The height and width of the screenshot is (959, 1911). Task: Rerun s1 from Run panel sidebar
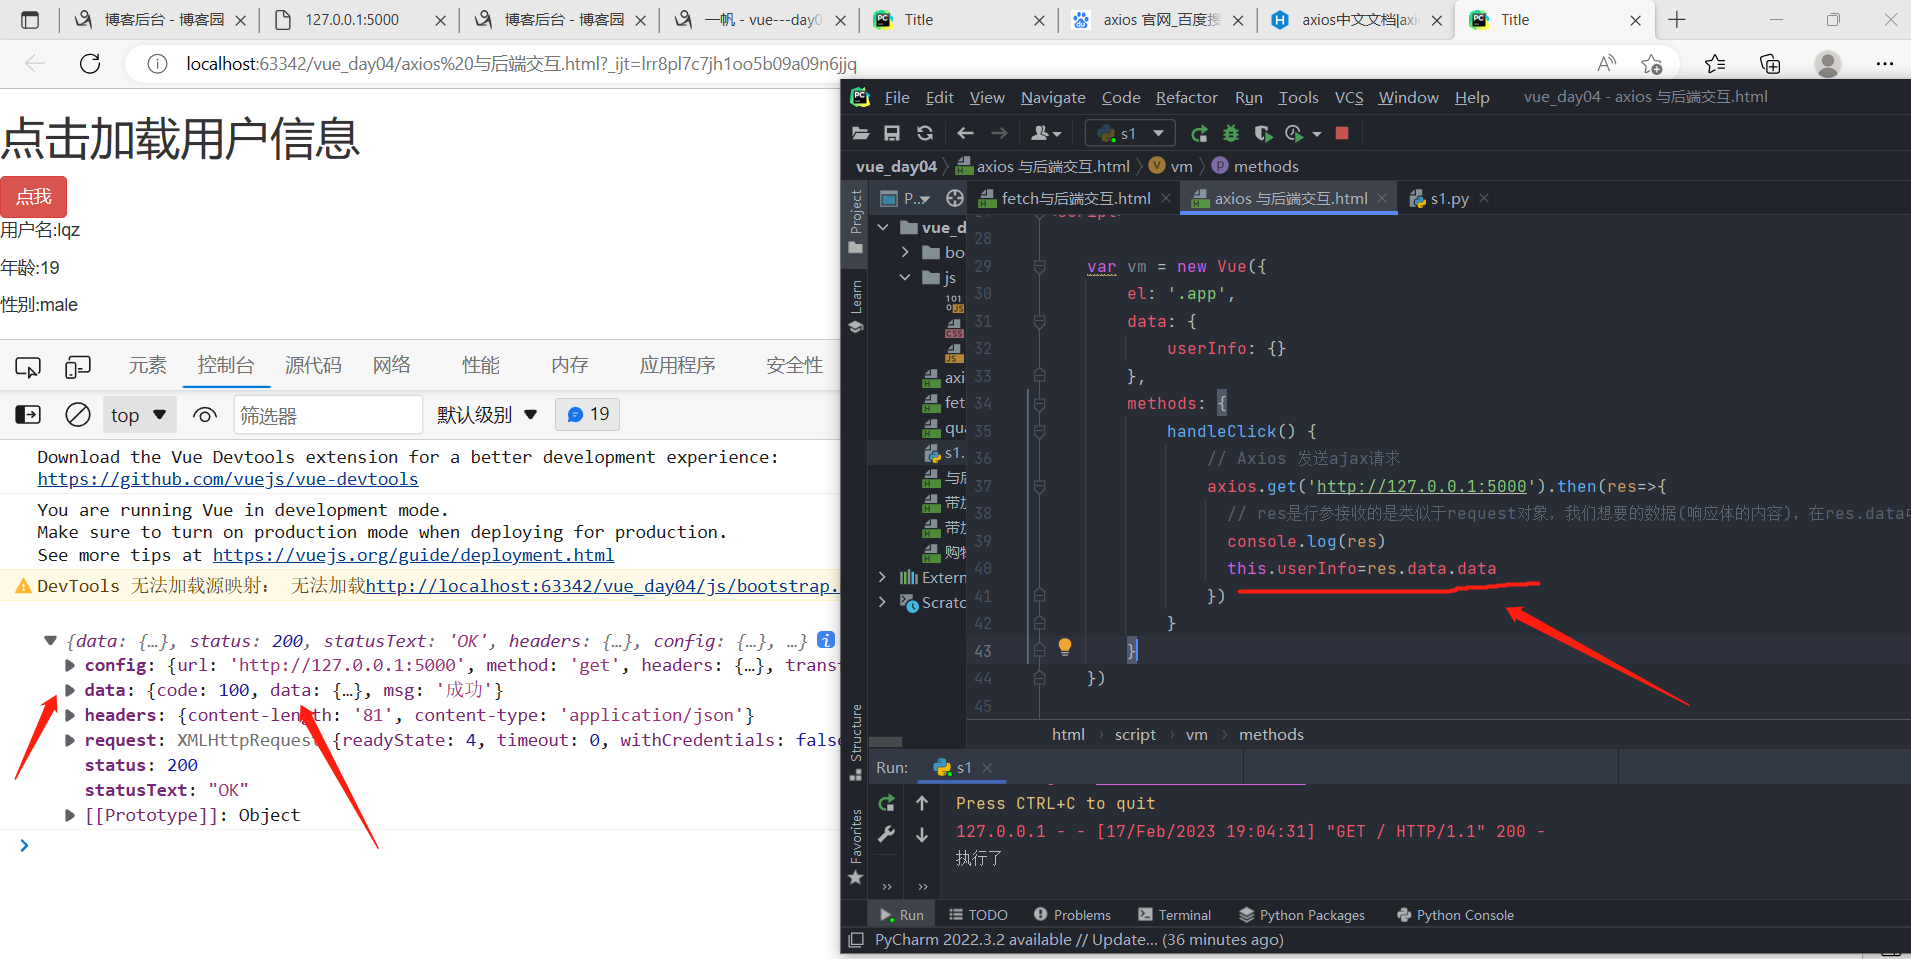[x=887, y=803]
